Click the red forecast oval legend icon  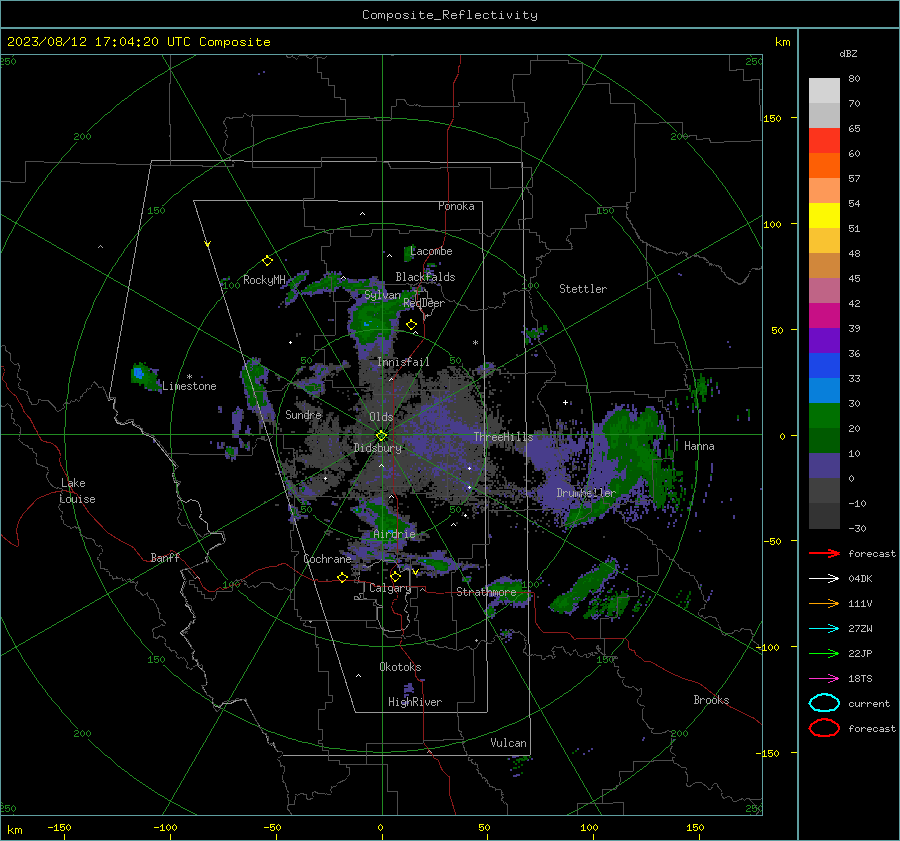824,728
